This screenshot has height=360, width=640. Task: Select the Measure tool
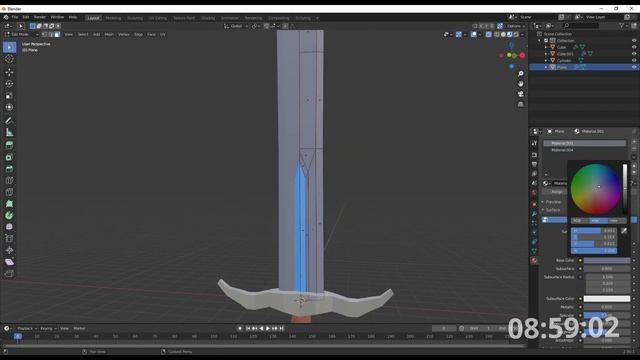coord(9,132)
